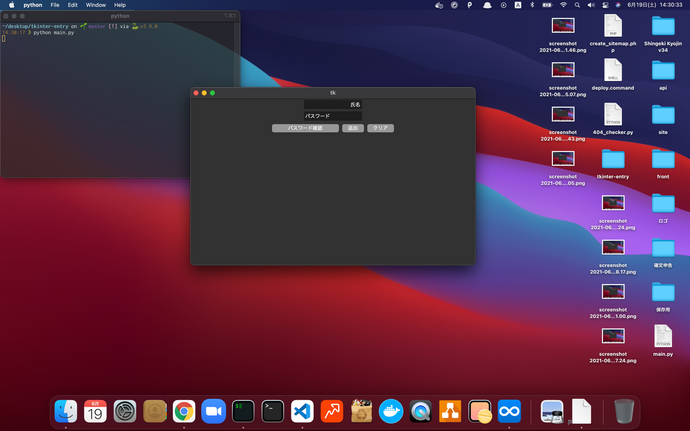Click the Bluetooth icon in menu bar
Viewport: 690px width, 431px height.
pyautogui.click(x=532, y=5)
